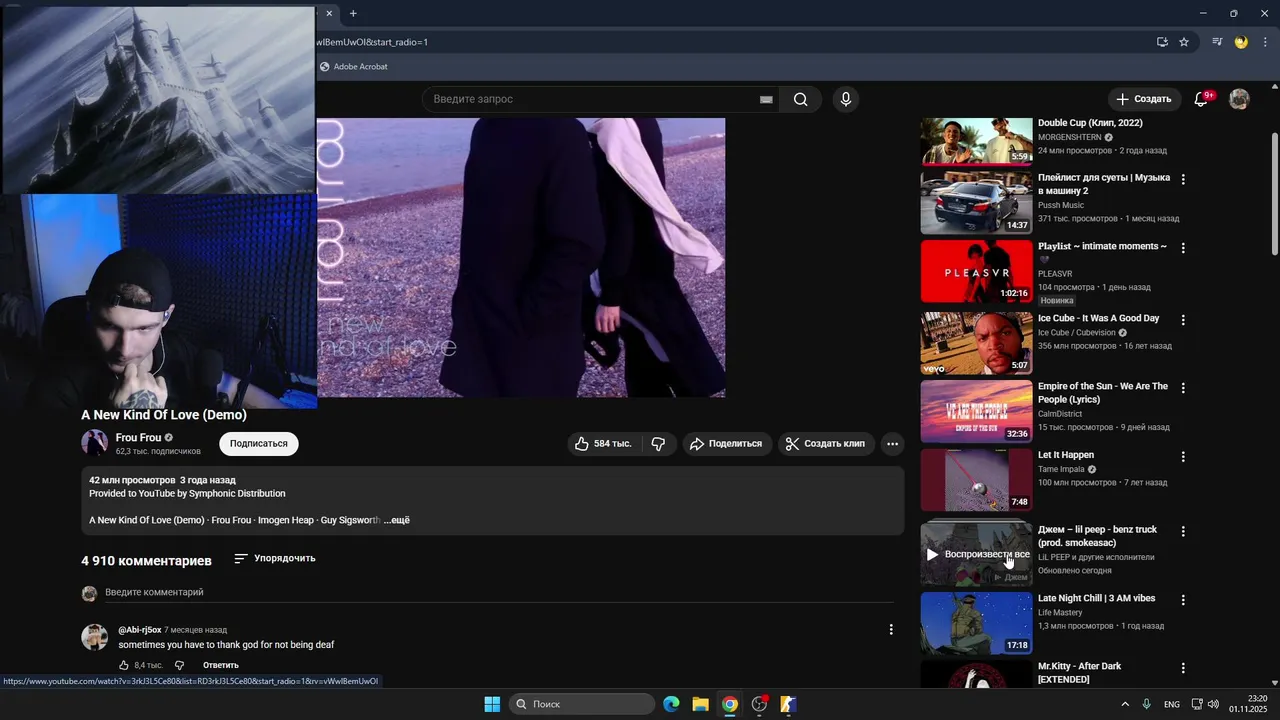Viewport: 1280px width, 720px height.
Task: Click the Поделиться share button
Action: pos(727,443)
